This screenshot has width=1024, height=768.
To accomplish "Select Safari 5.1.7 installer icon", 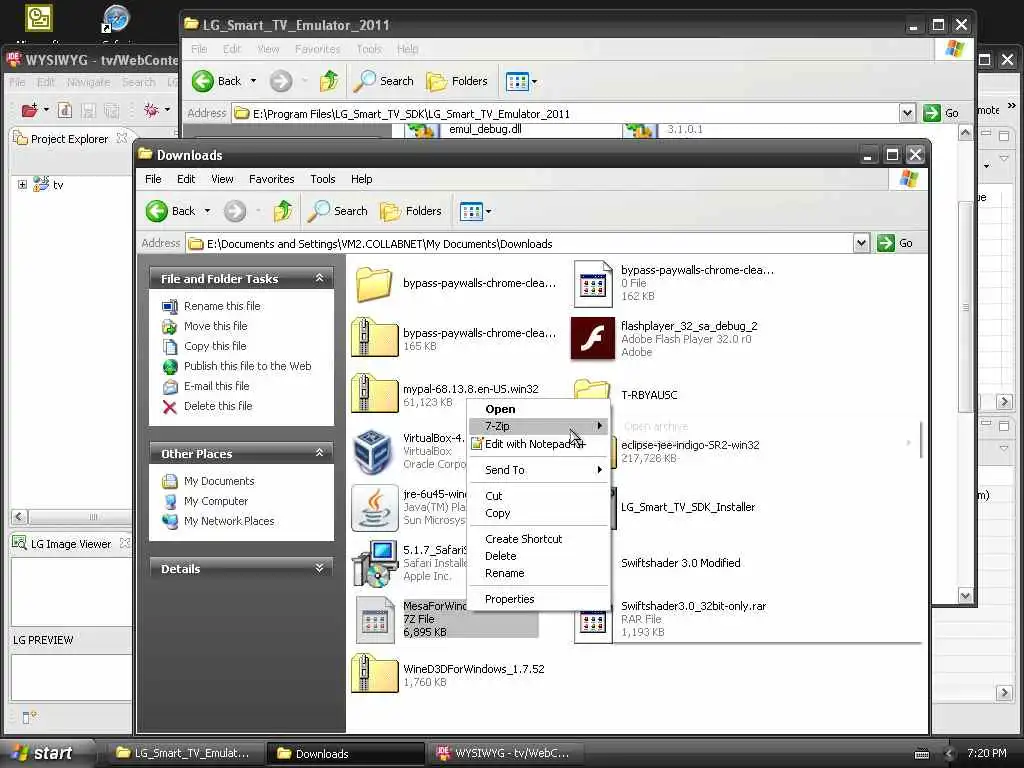I will (374, 564).
